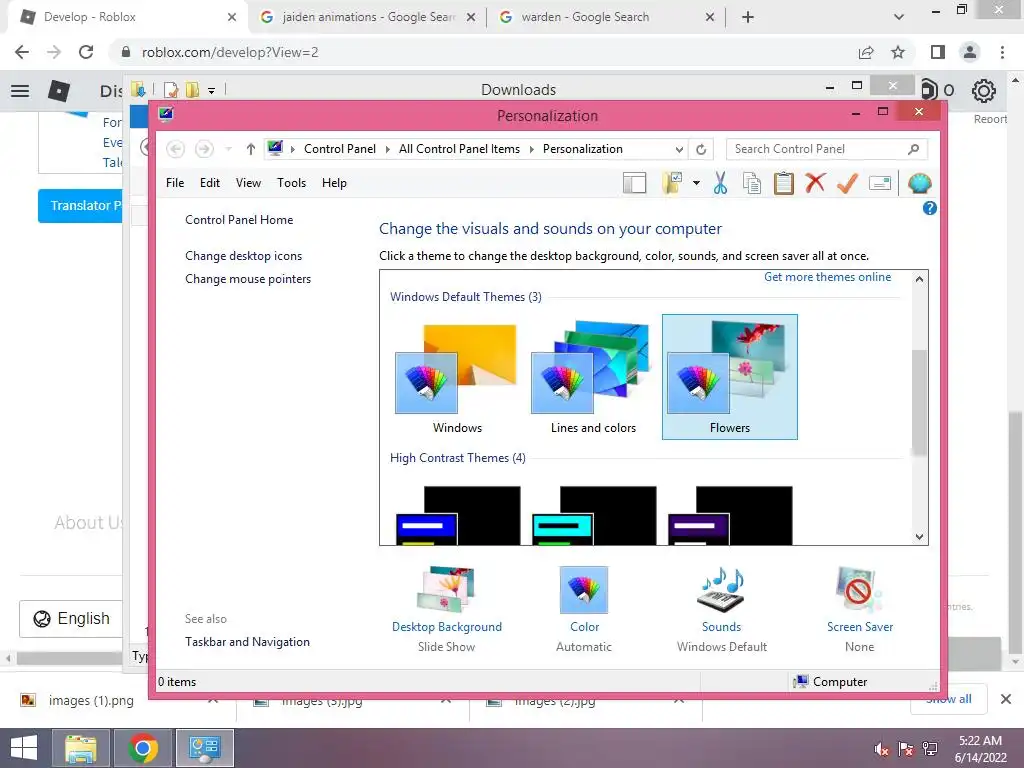Screen dimensions: 1024x768
Task: Bookmark this page with the star
Action: click(898, 52)
